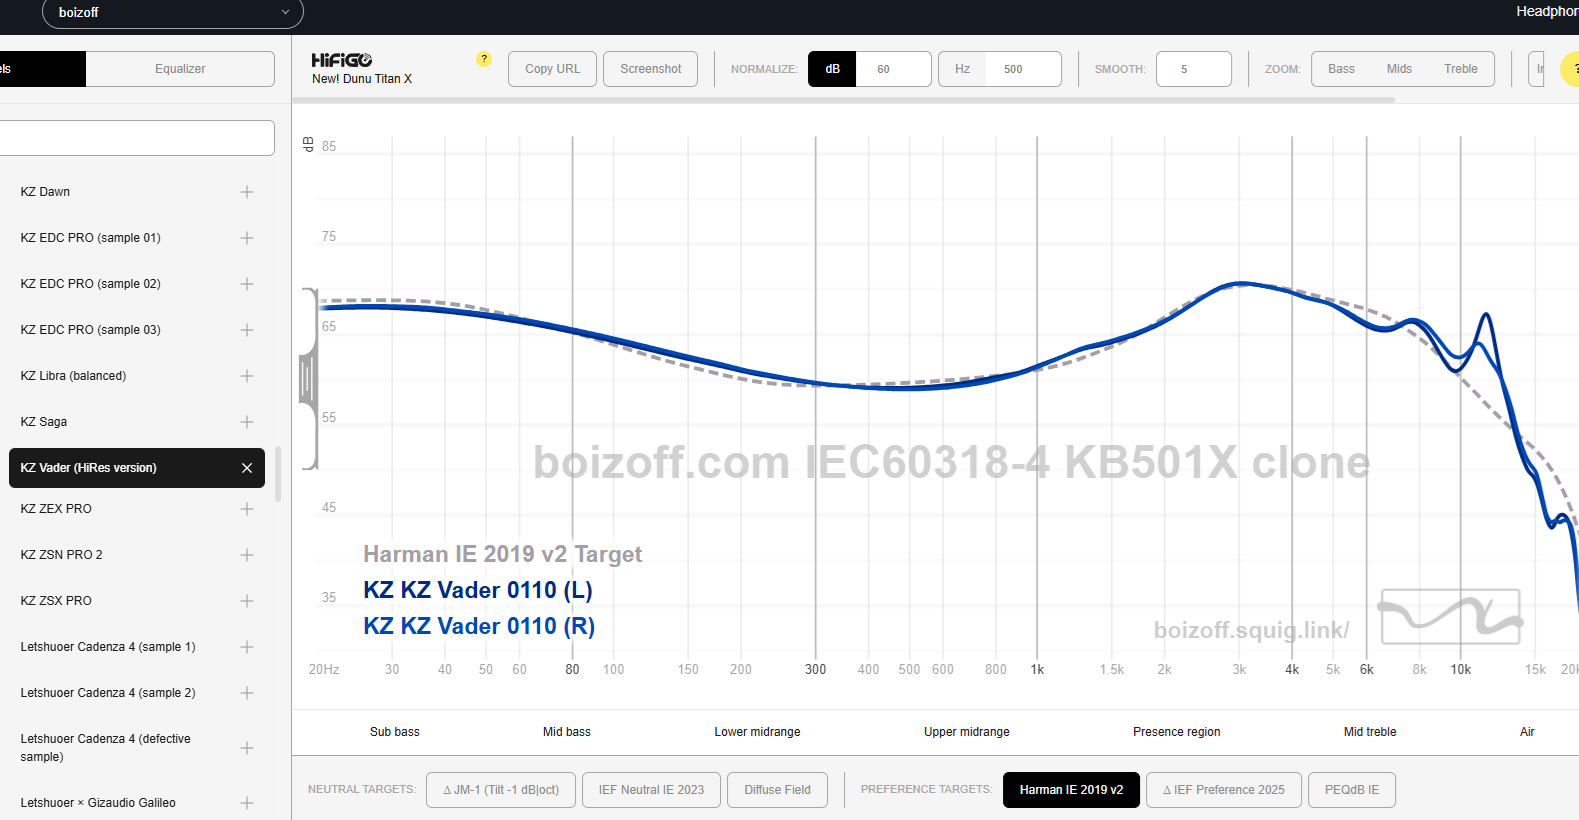Select KZ ZSN PRO 2 entry
The width and height of the screenshot is (1579, 820).
(x=61, y=555)
